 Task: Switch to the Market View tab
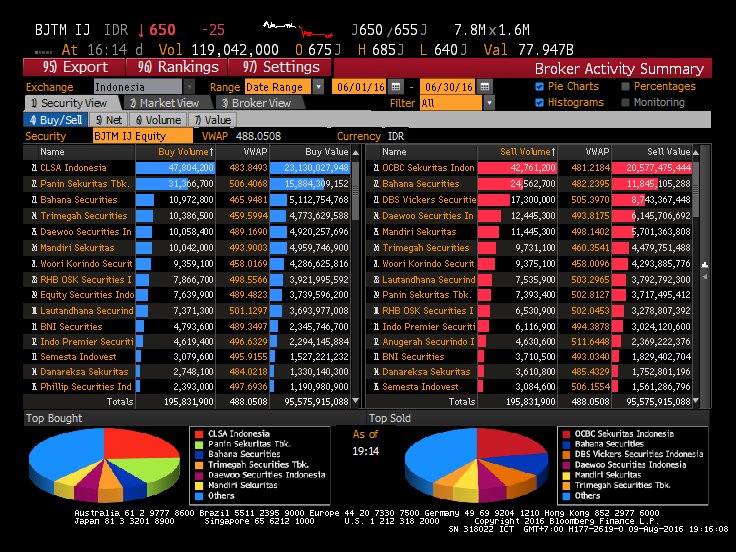coord(168,103)
